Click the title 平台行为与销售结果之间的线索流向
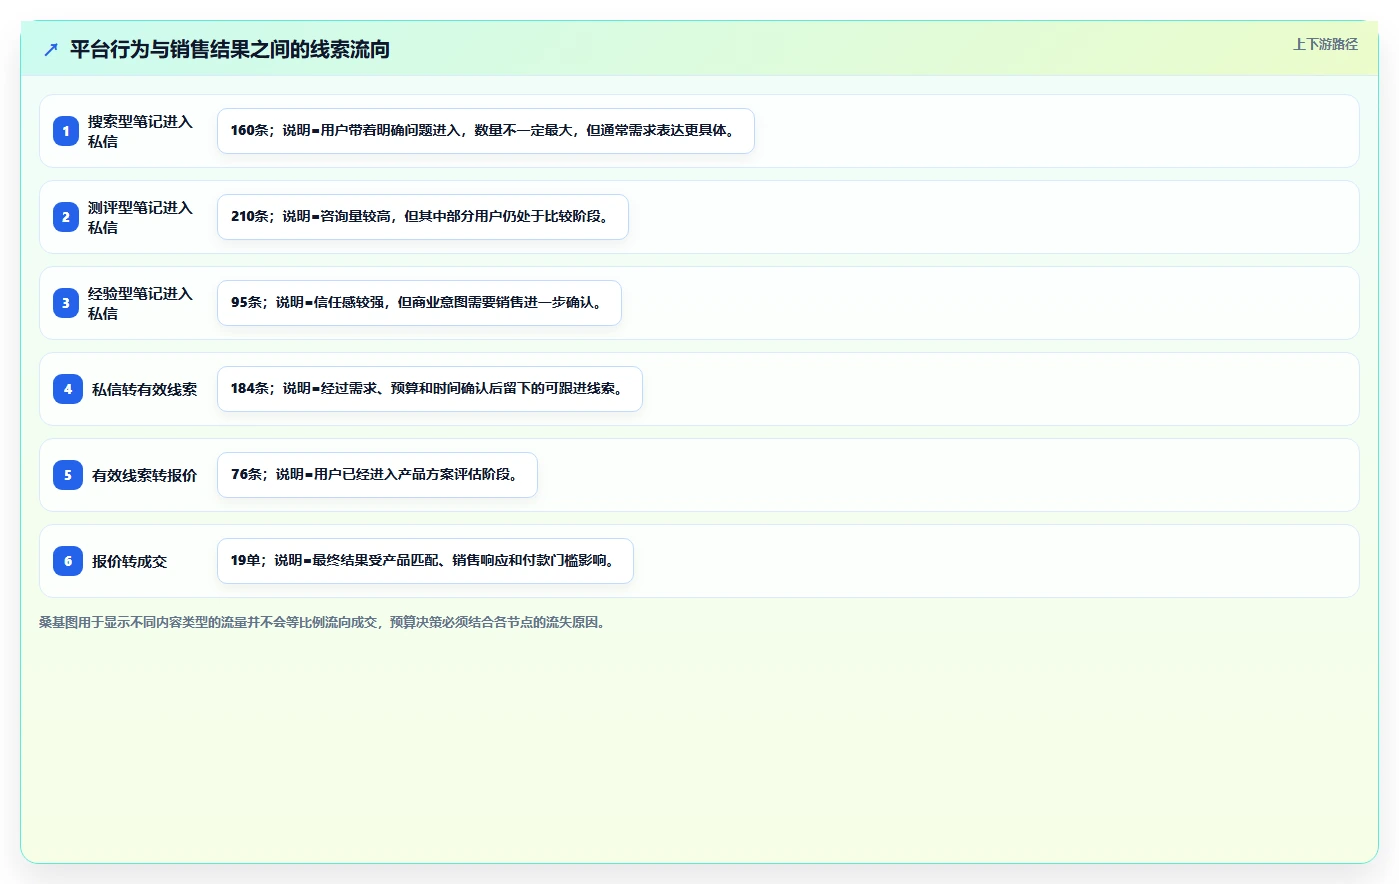 point(230,49)
